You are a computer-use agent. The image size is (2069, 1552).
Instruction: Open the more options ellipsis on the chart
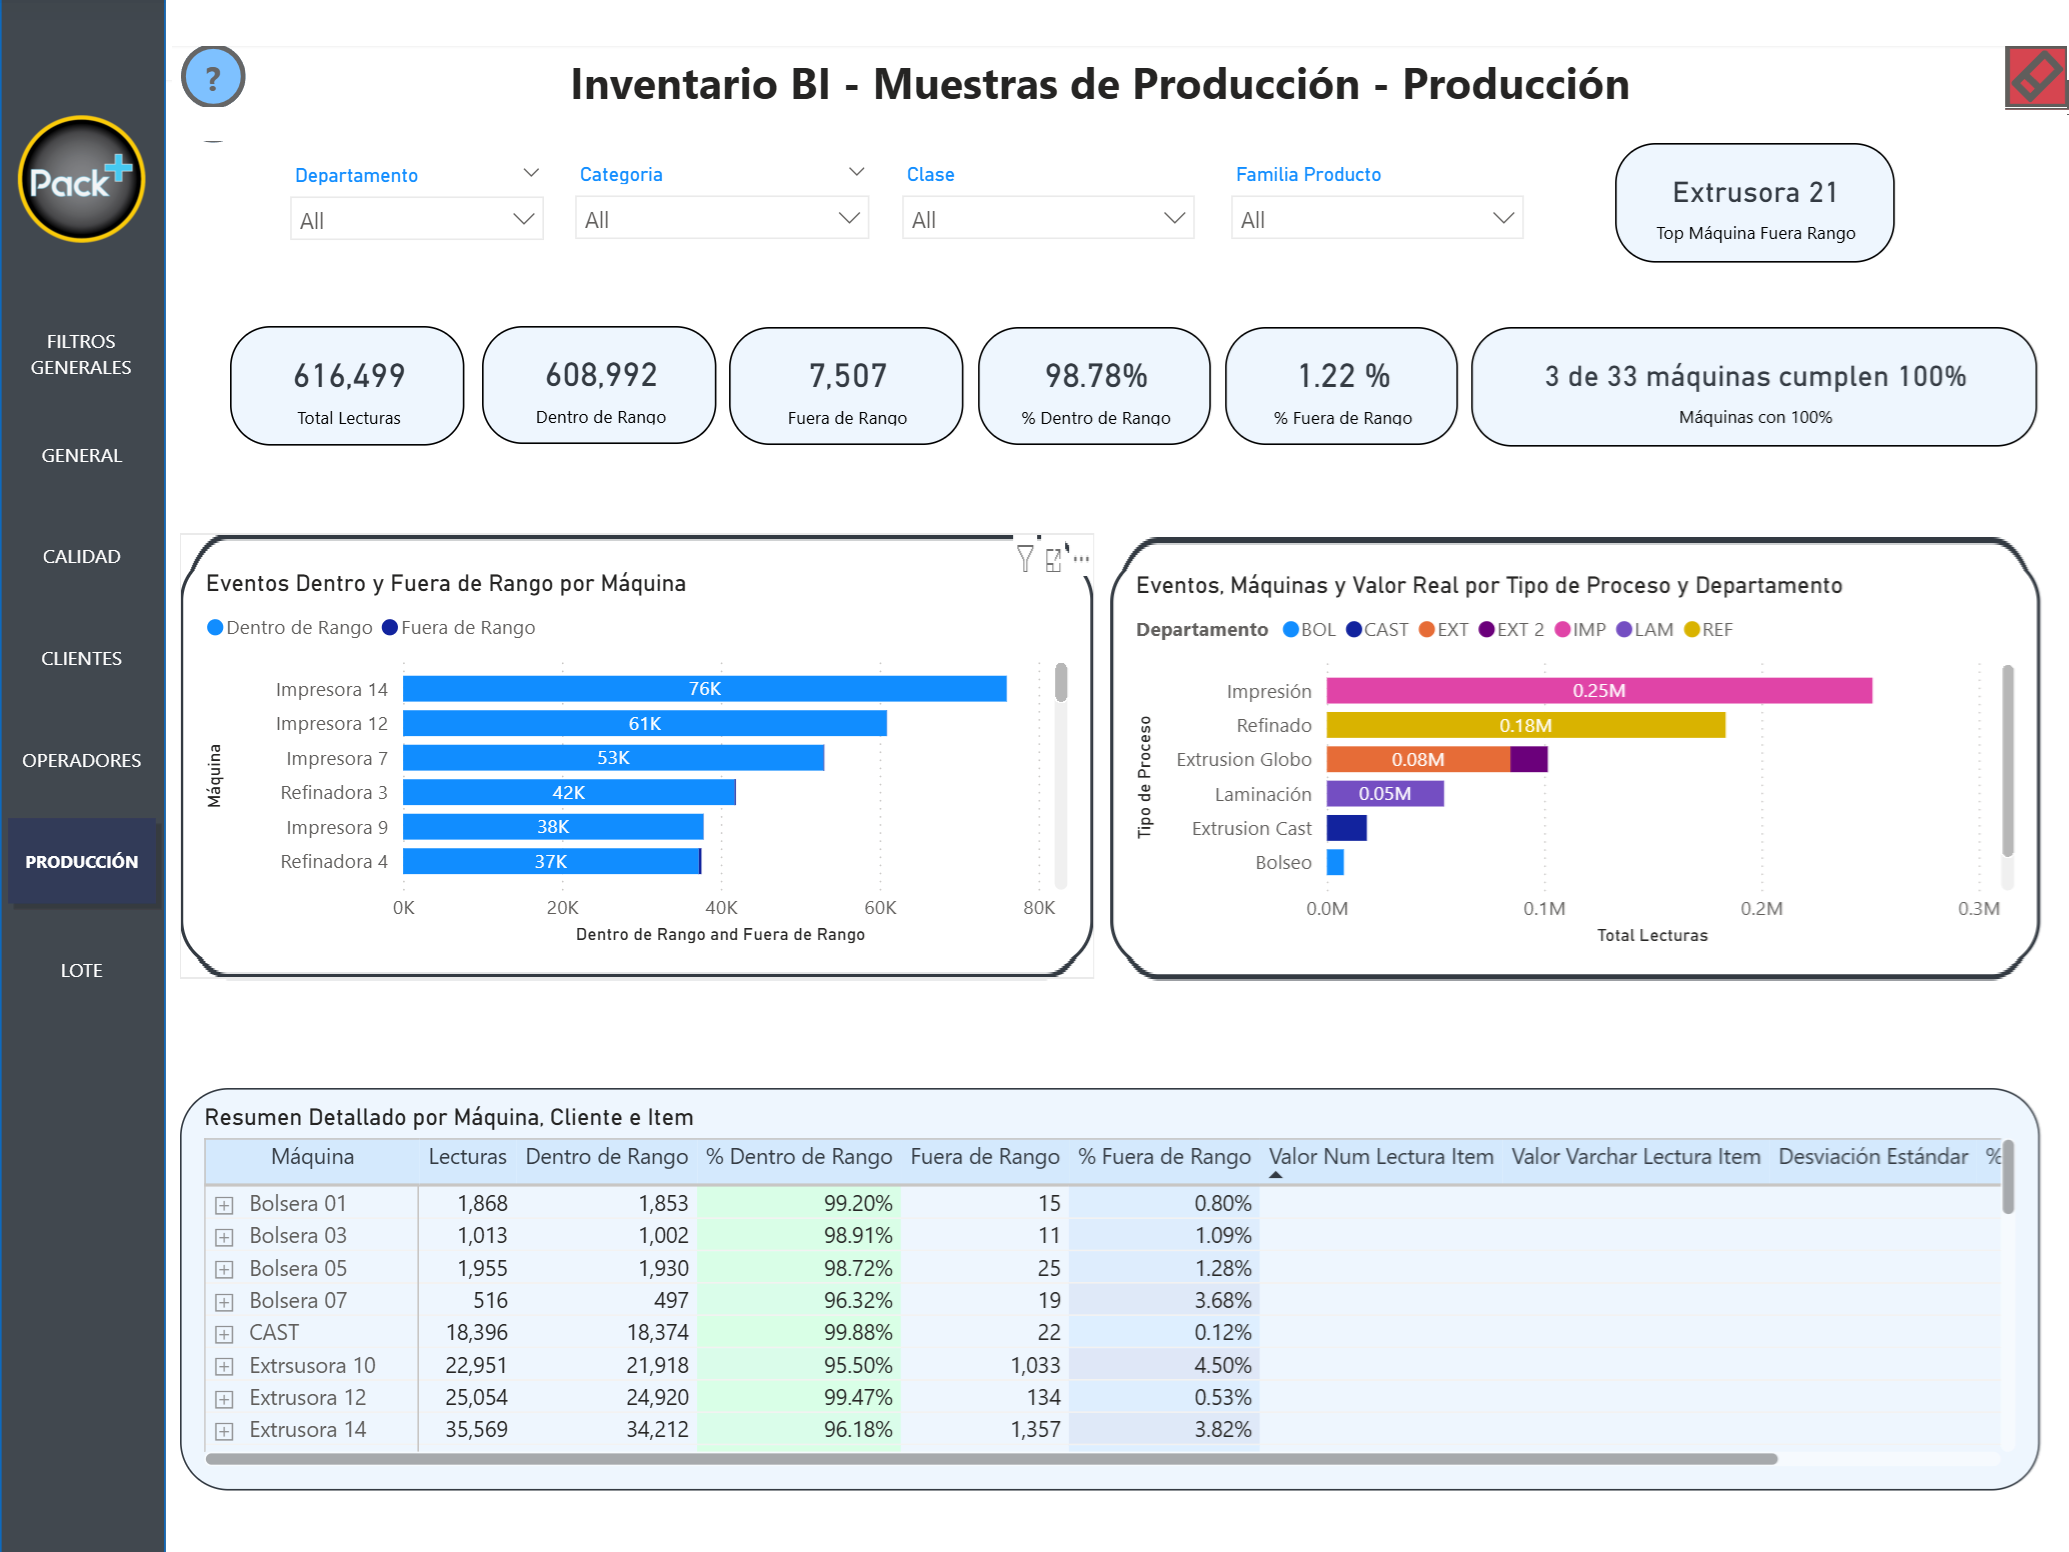point(1082,559)
